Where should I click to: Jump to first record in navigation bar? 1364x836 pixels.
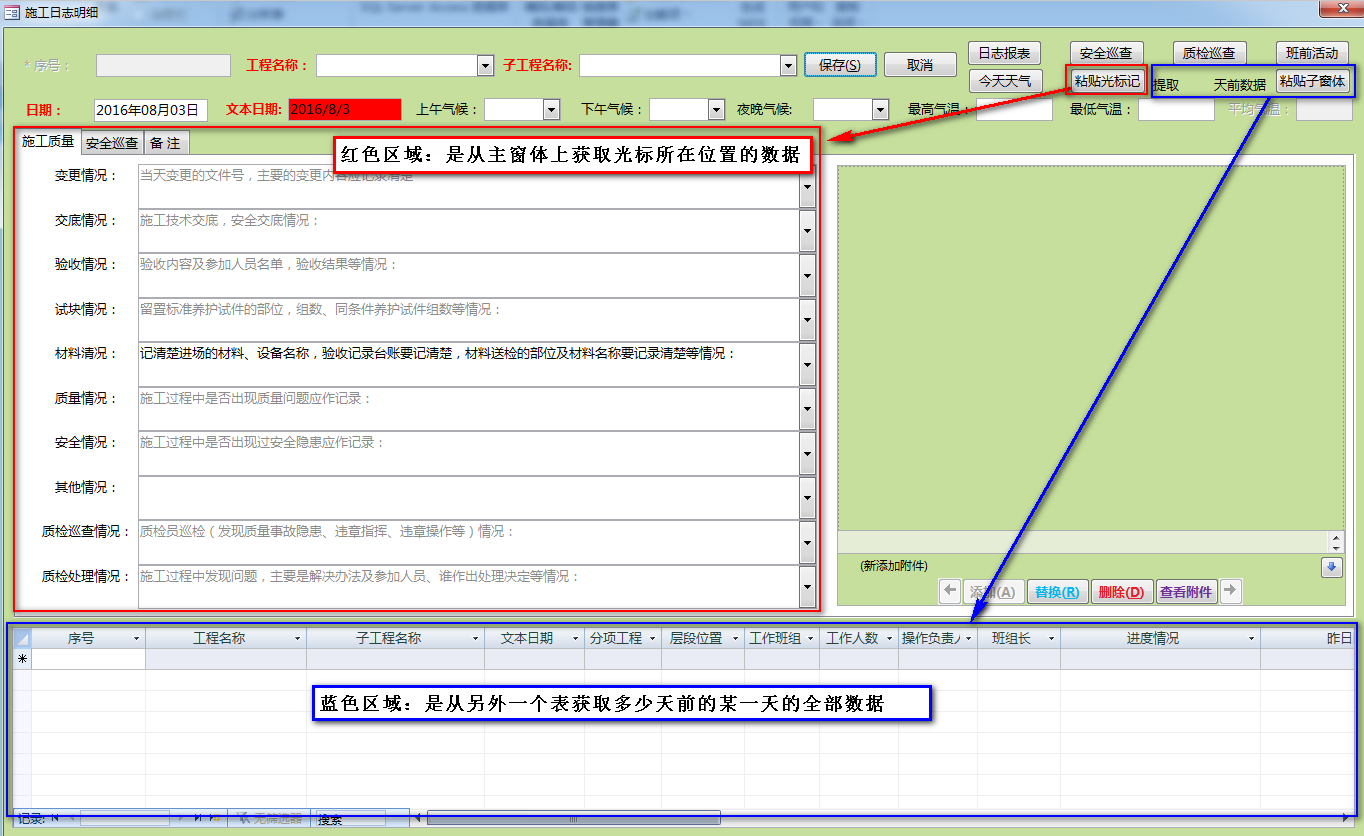[x=55, y=818]
